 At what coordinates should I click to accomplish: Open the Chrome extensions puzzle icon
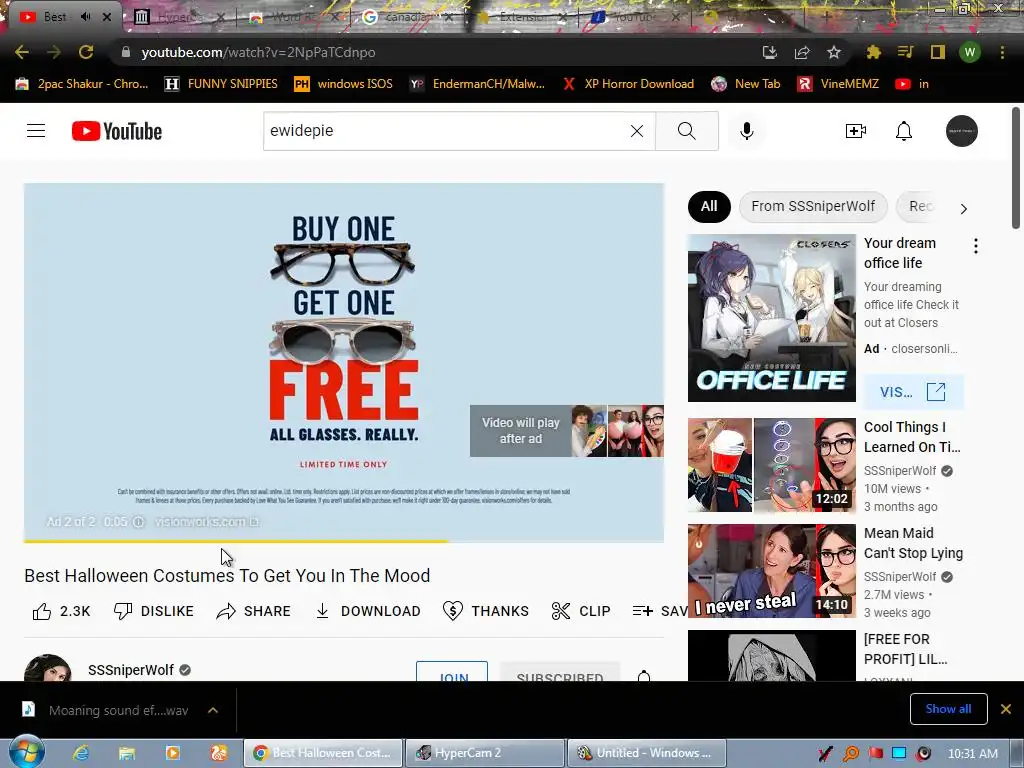pyautogui.click(x=873, y=52)
